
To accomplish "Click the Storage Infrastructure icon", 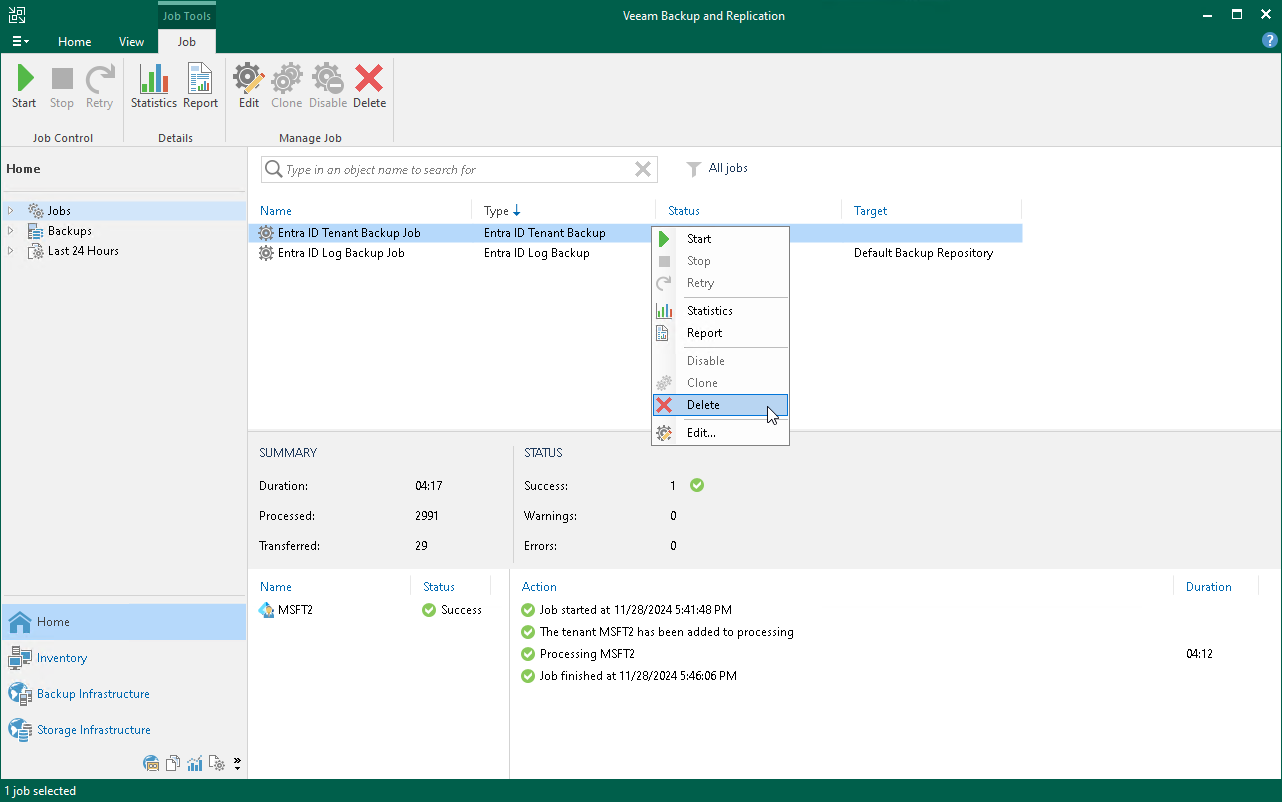I will 20,730.
